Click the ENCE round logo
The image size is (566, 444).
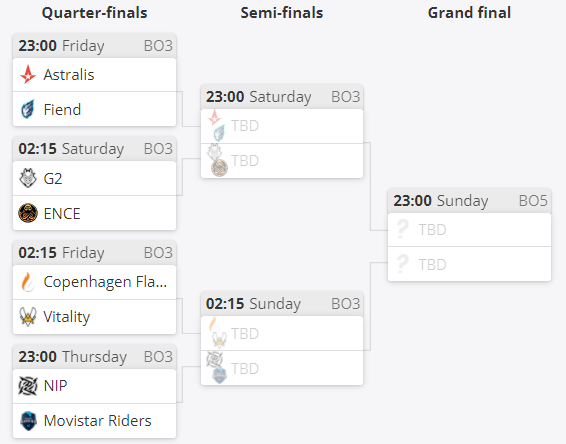click(28, 213)
